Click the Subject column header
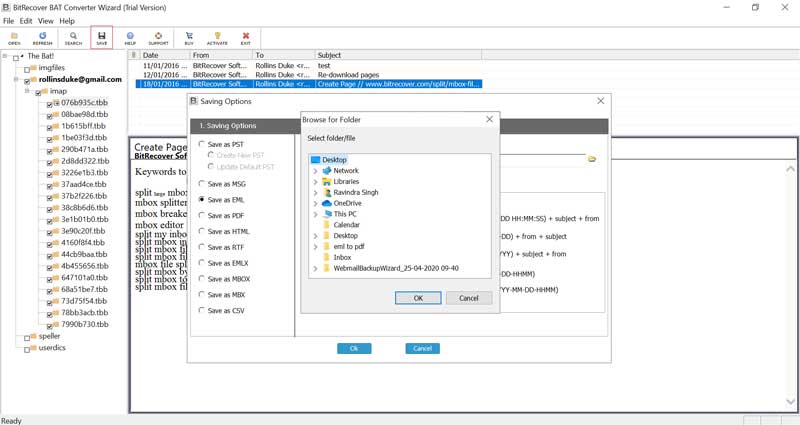 [398, 55]
